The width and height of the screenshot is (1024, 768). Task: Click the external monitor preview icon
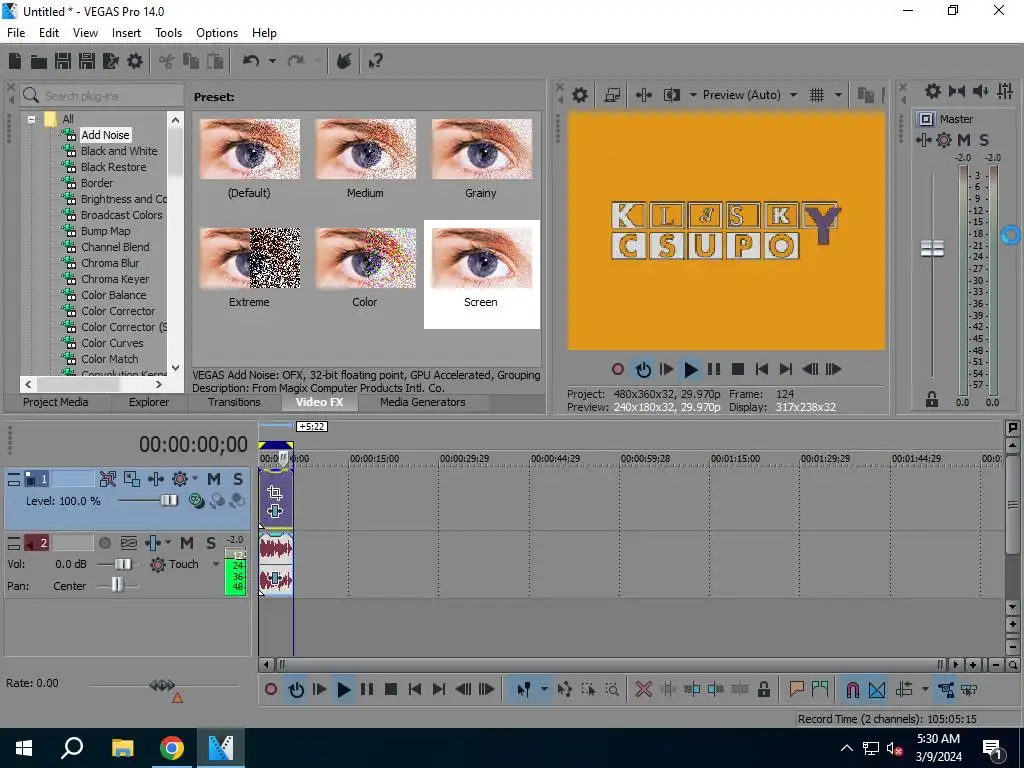pyautogui.click(x=612, y=95)
